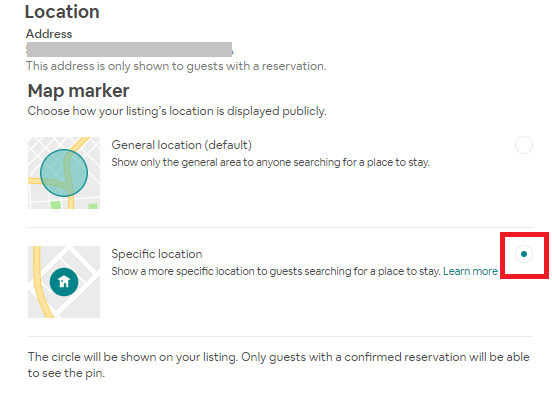Click the 'address is only shown to guests' note
The width and height of the screenshot is (552, 398).
pyautogui.click(x=176, y=66)
